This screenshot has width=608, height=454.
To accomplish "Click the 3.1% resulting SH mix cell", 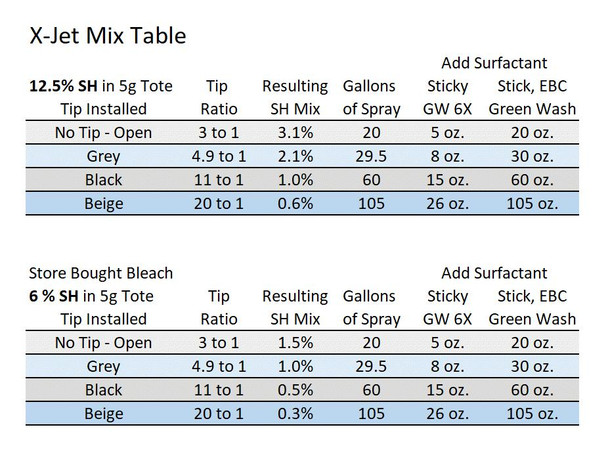I will [294, 133].
